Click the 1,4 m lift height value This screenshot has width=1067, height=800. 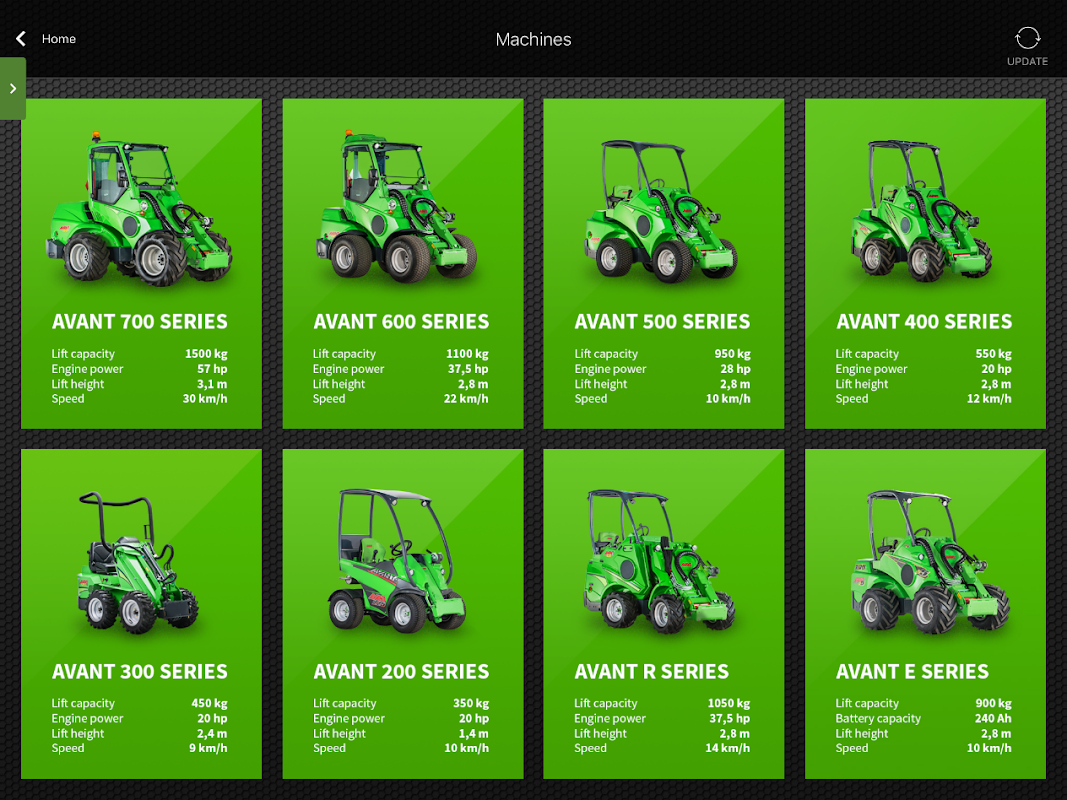[474, 733]
